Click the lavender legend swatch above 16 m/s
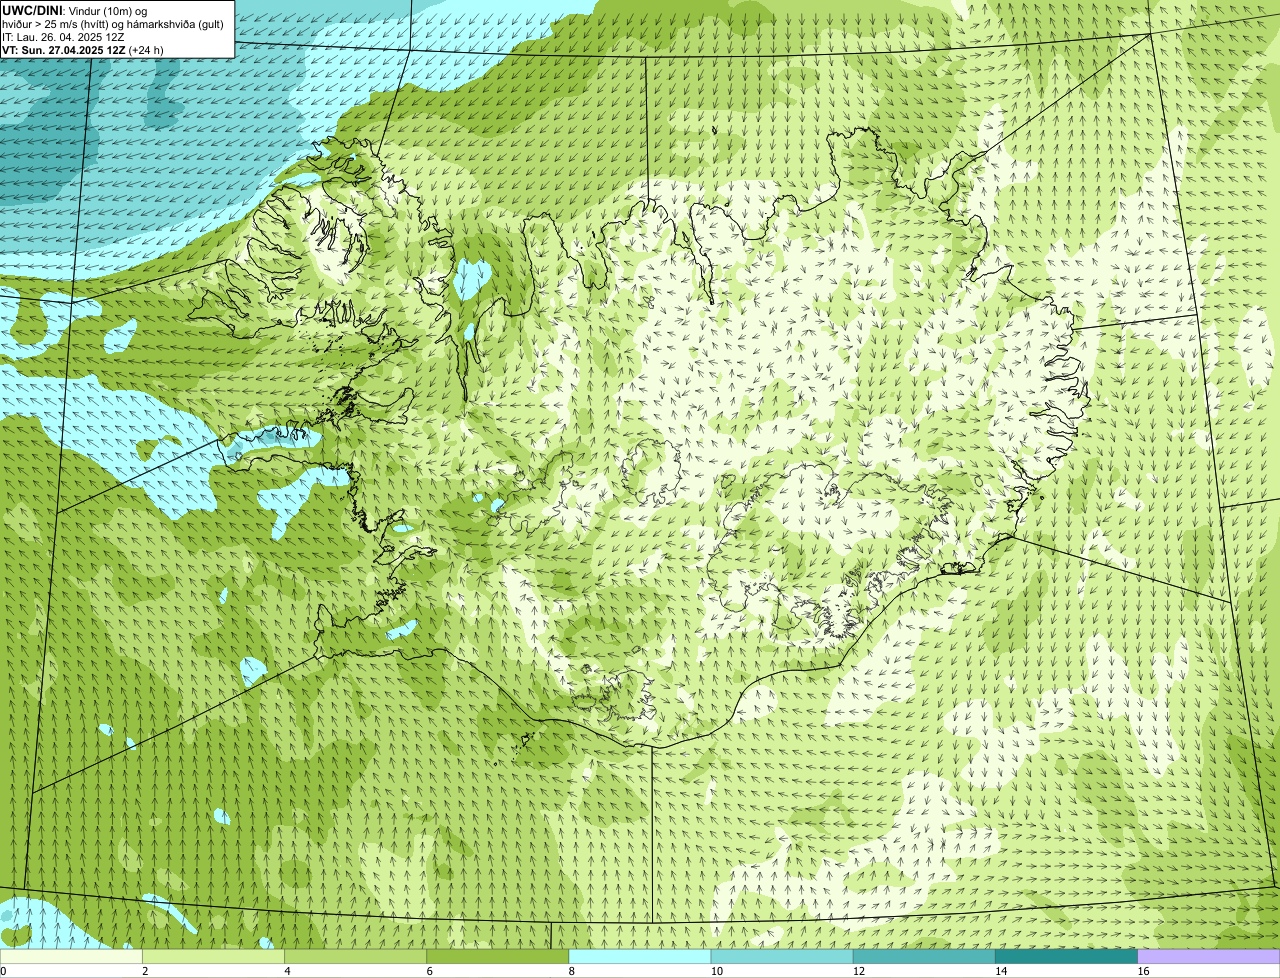The width and height of the screenshot is (1280, 978). [x=1209, y=957]
